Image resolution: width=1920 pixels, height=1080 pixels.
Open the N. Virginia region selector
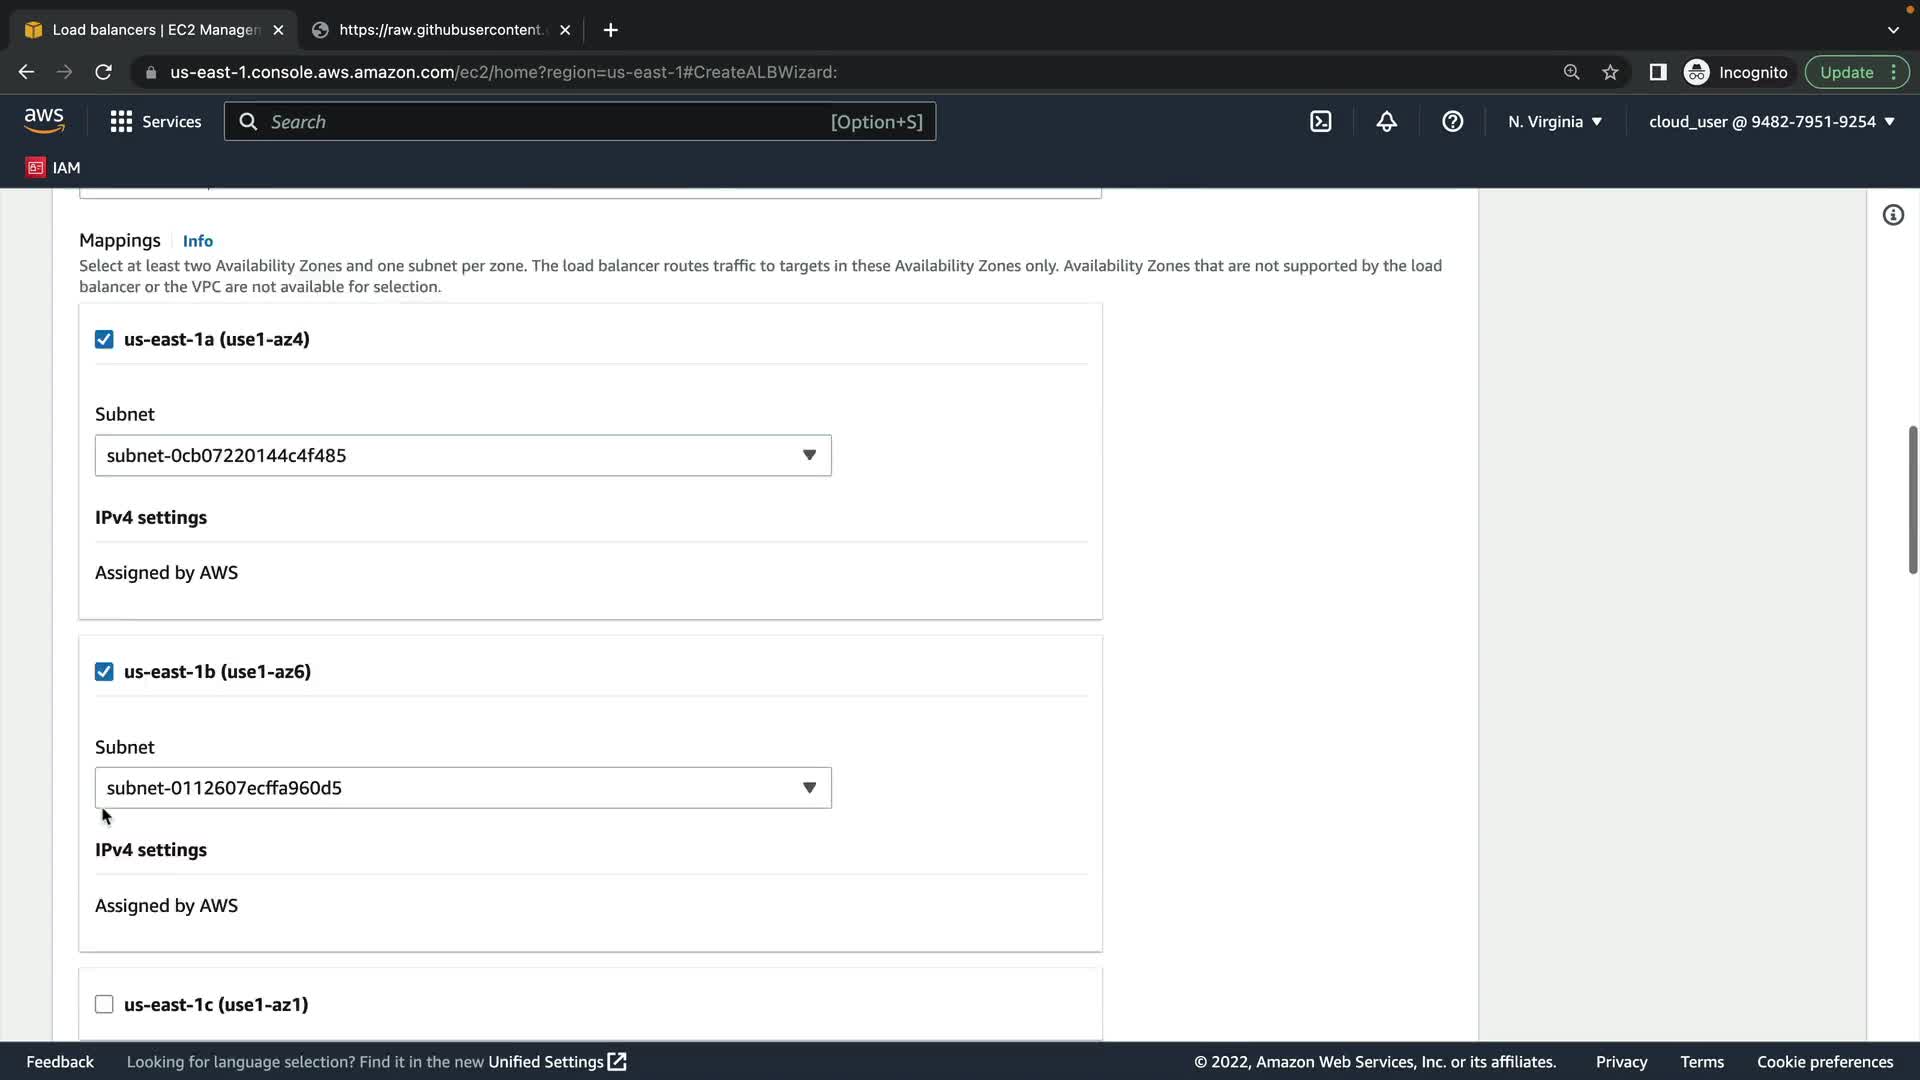(x=1554, y=121)
